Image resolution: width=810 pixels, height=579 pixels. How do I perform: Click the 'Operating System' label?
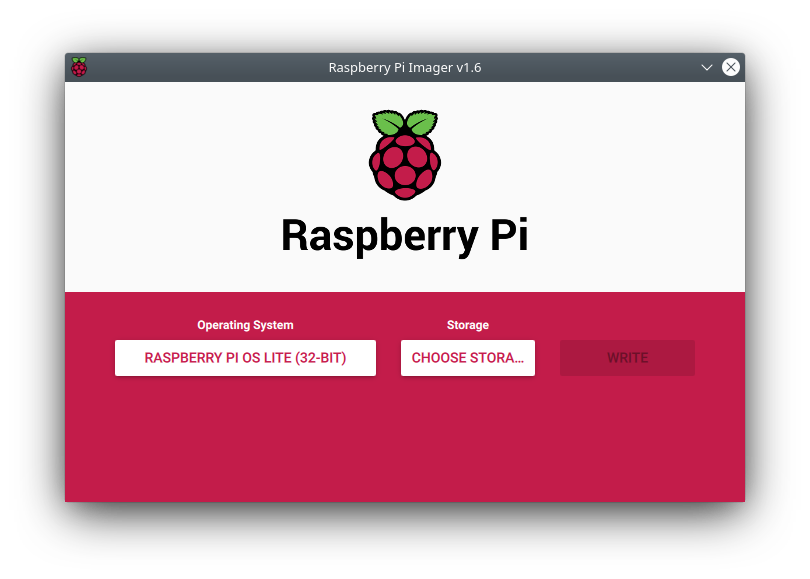245,325
